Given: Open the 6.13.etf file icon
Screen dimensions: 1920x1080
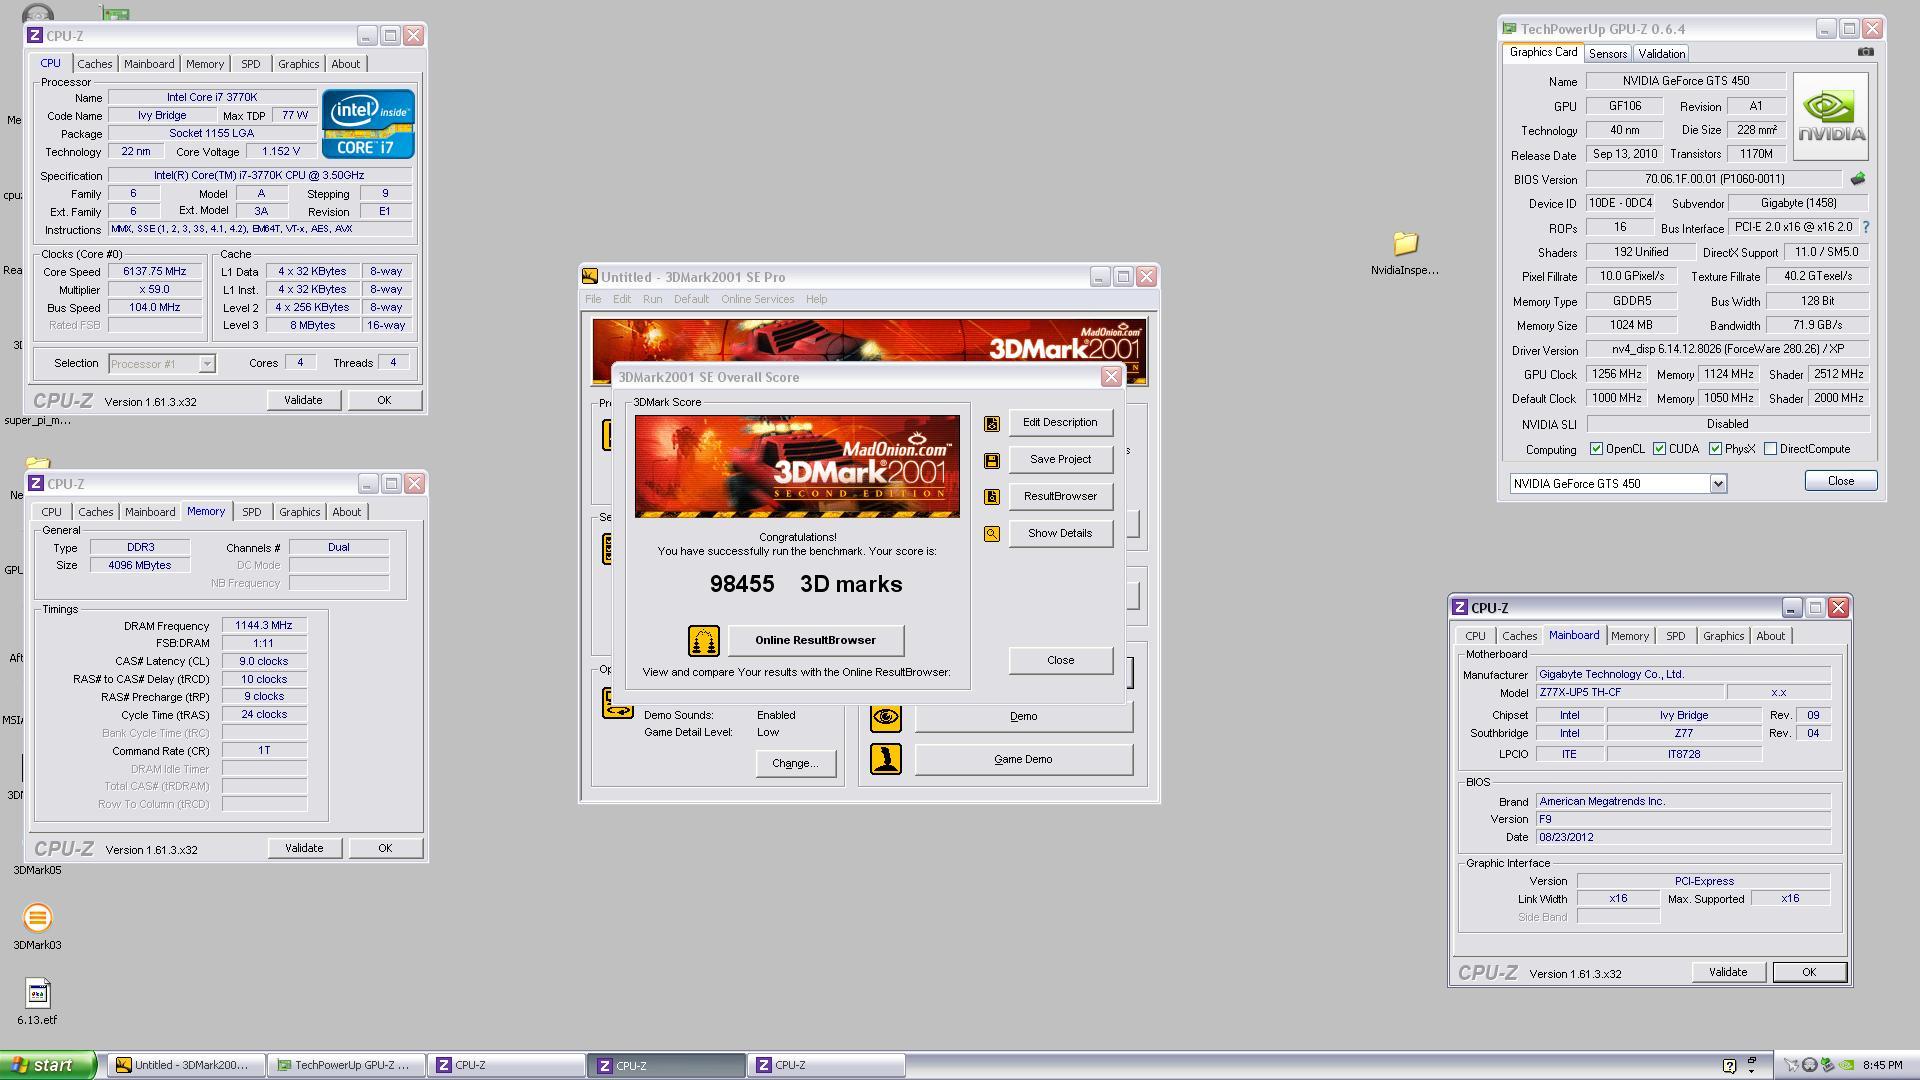Looking at the screenshot, I should tap(37, 1002).
